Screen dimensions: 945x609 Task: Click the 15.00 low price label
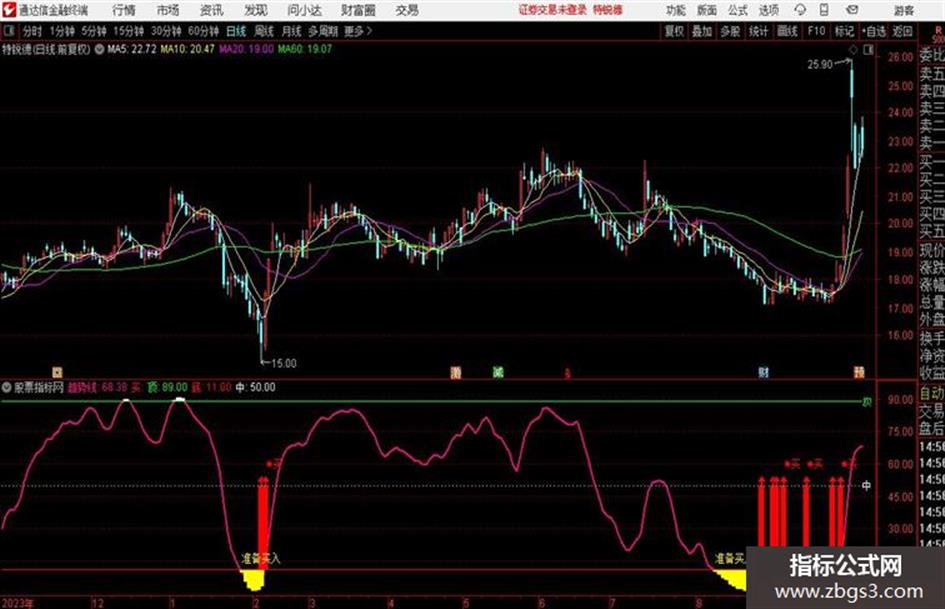click(x=283, y=363)
